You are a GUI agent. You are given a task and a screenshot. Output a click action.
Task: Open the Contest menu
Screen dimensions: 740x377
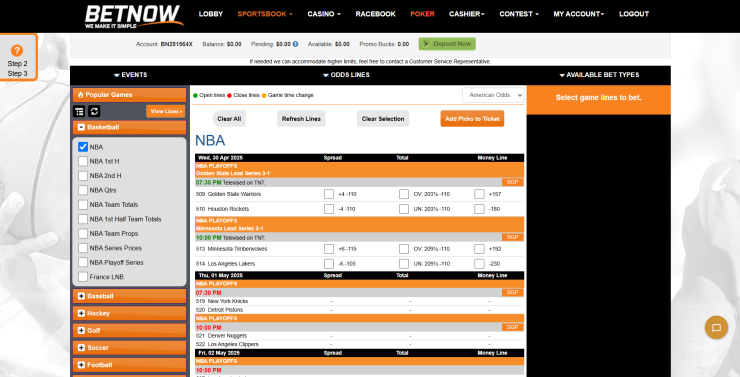(x=519, y=14)
